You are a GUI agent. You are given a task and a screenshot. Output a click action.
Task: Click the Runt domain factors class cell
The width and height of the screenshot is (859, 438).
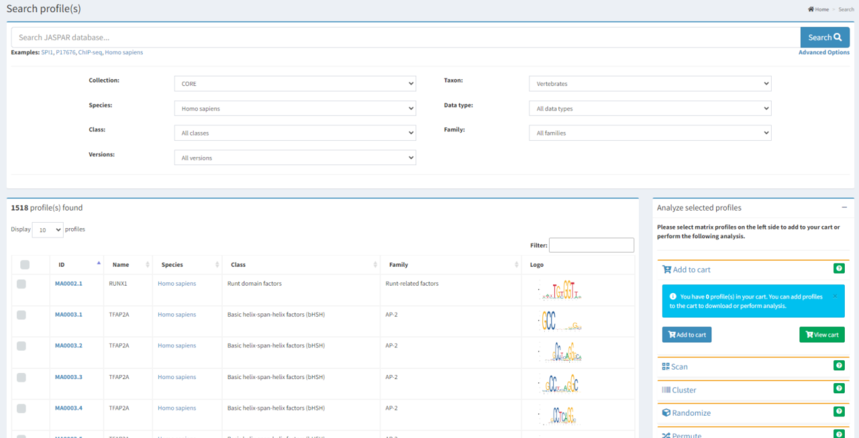(252, 284)
